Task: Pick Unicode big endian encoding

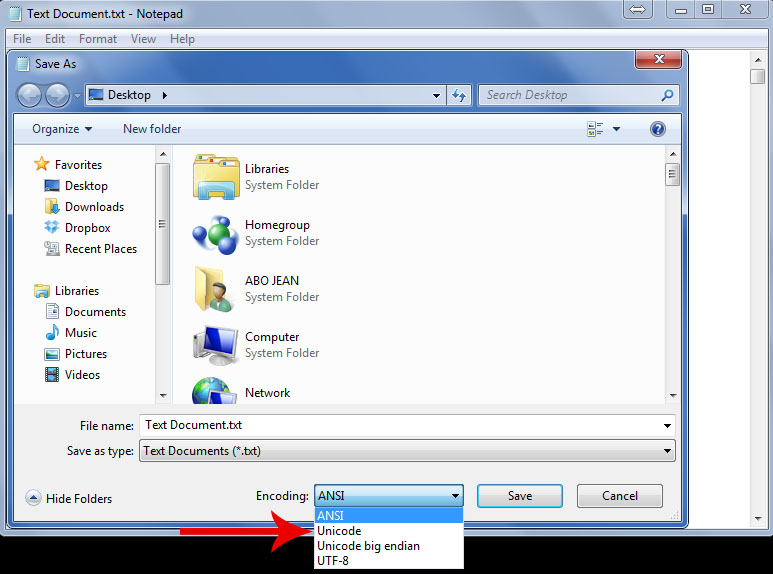Action: click(x=368, y=546)
